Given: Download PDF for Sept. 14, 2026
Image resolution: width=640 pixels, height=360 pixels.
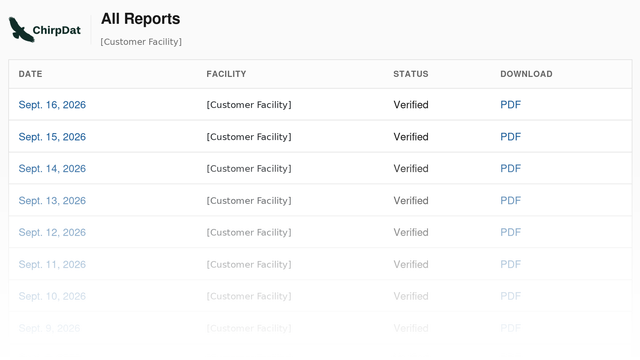Looking at the screenshot, I should 511,169.
